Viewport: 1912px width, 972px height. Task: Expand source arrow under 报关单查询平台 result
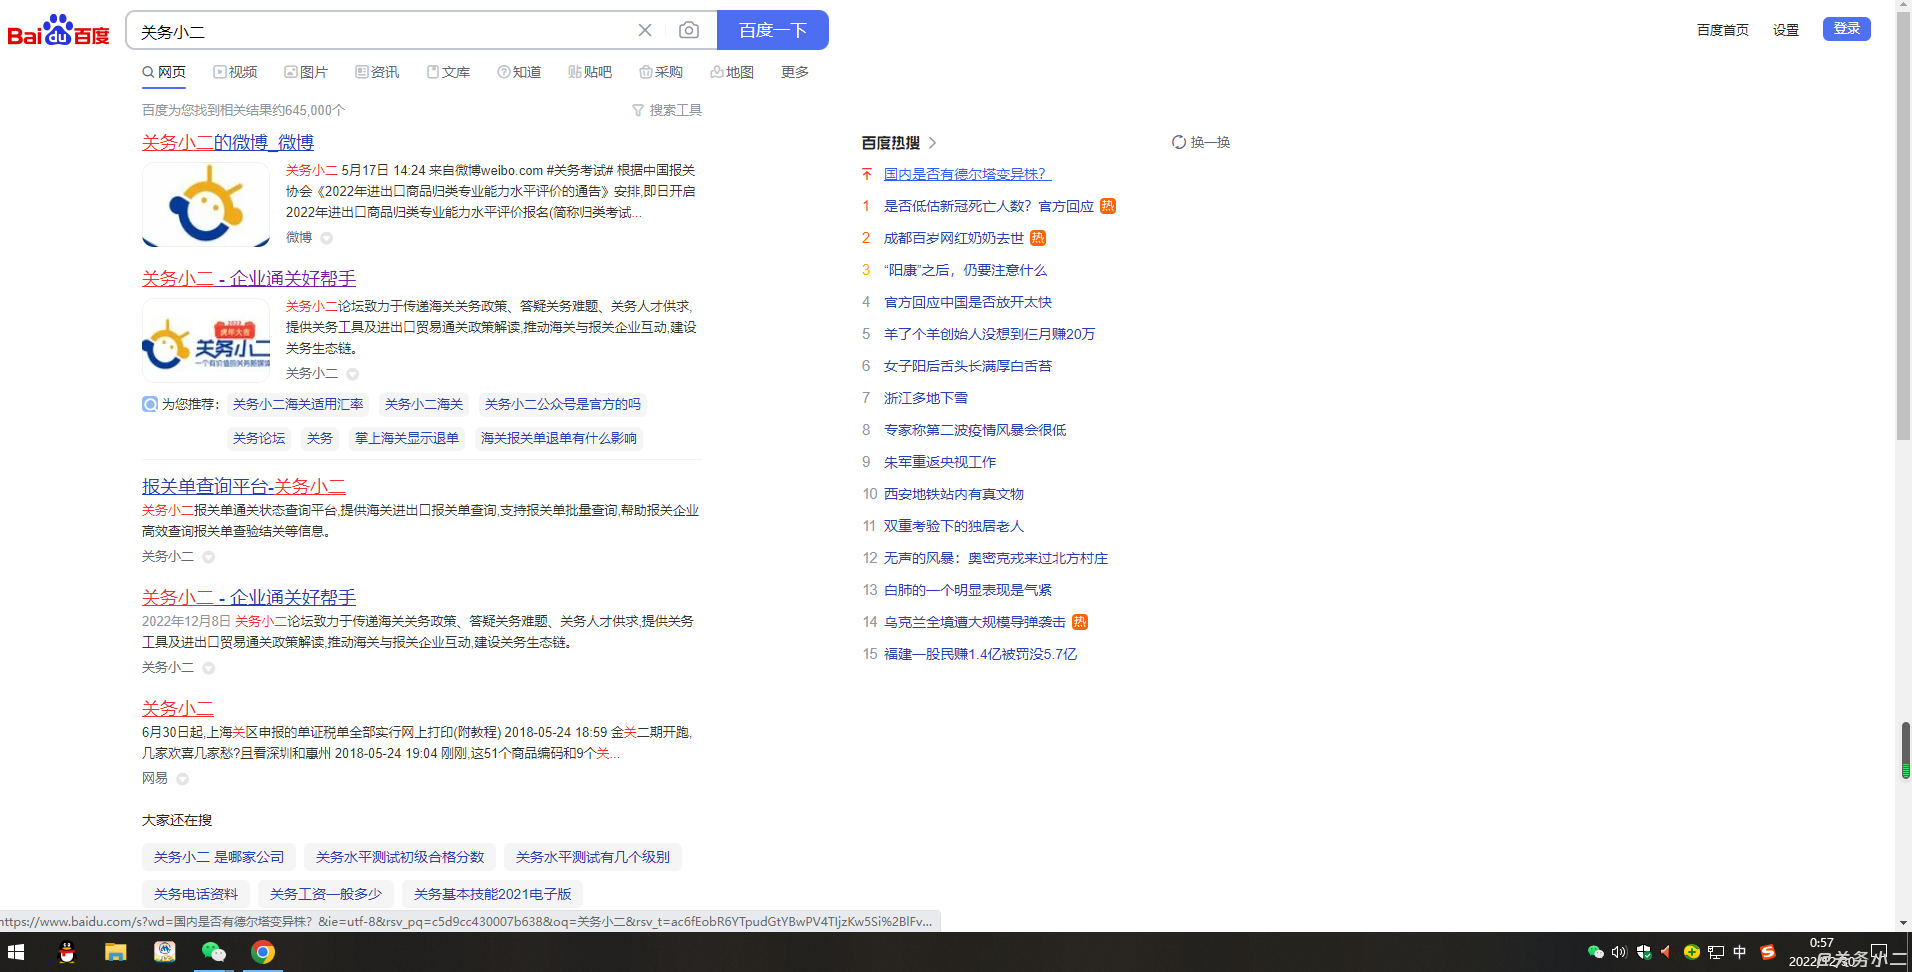[x=208, y=557]
